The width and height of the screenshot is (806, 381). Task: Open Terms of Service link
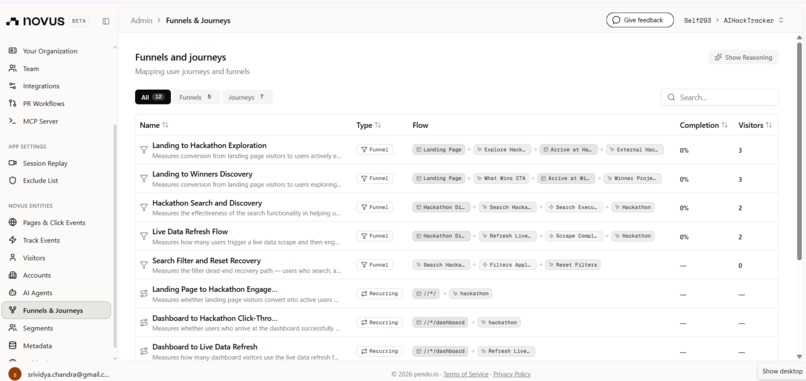[x=466, y=374]
